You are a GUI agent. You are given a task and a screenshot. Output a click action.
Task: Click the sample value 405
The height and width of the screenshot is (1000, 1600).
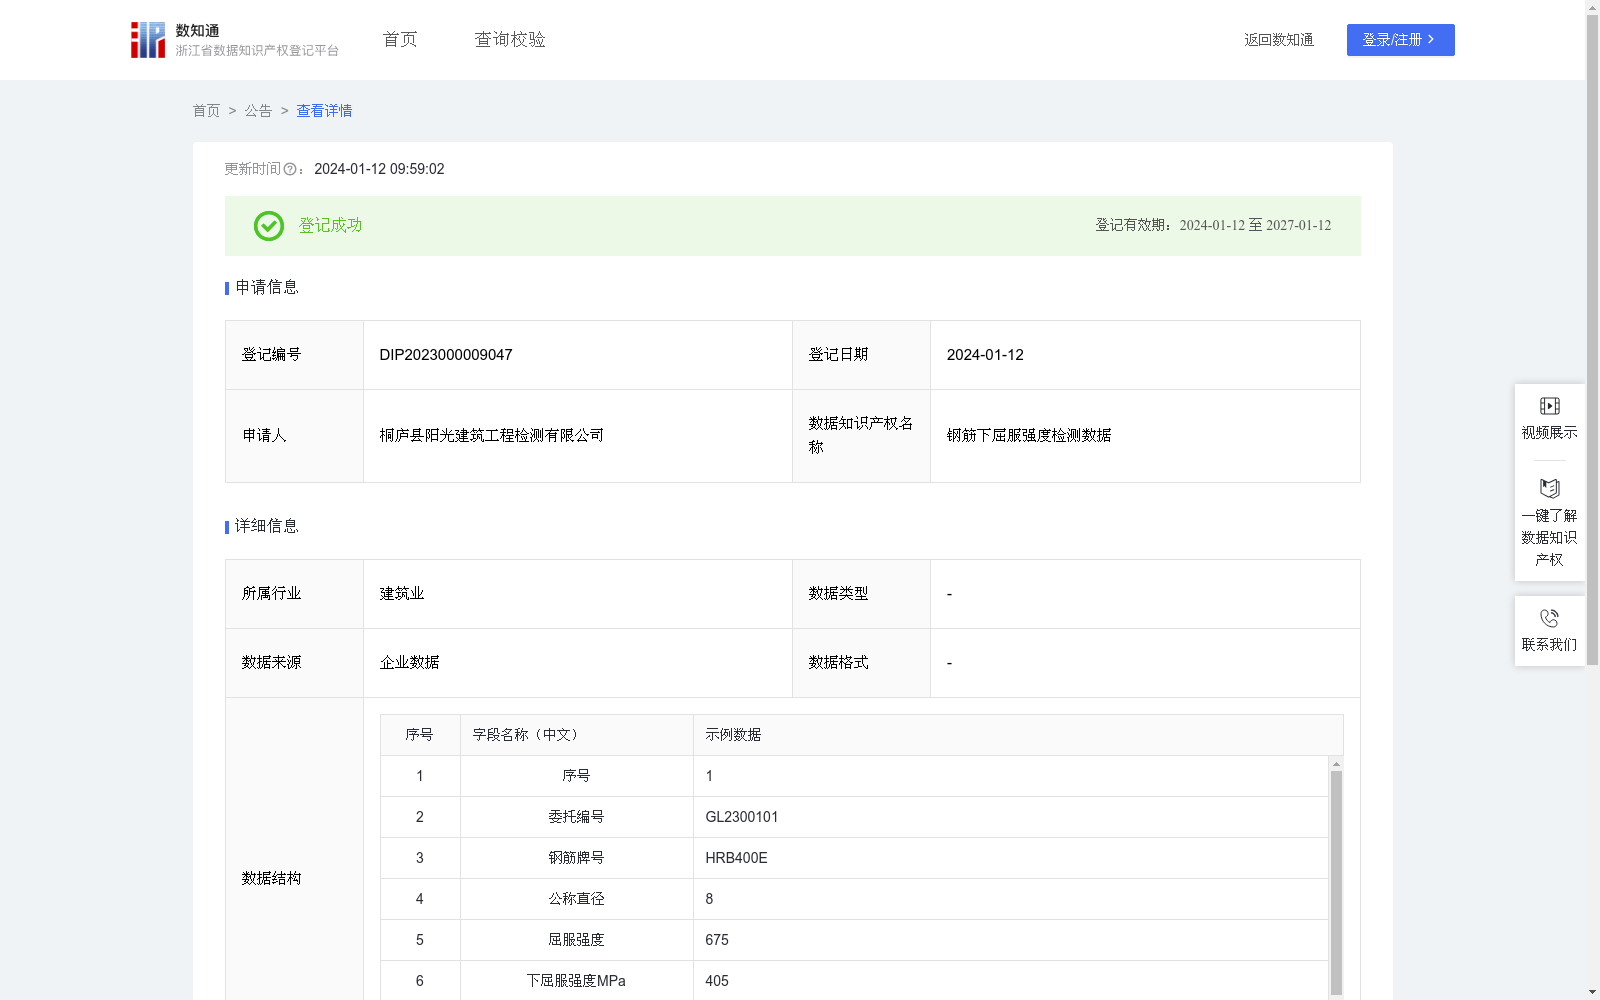(x=717, y=981)
